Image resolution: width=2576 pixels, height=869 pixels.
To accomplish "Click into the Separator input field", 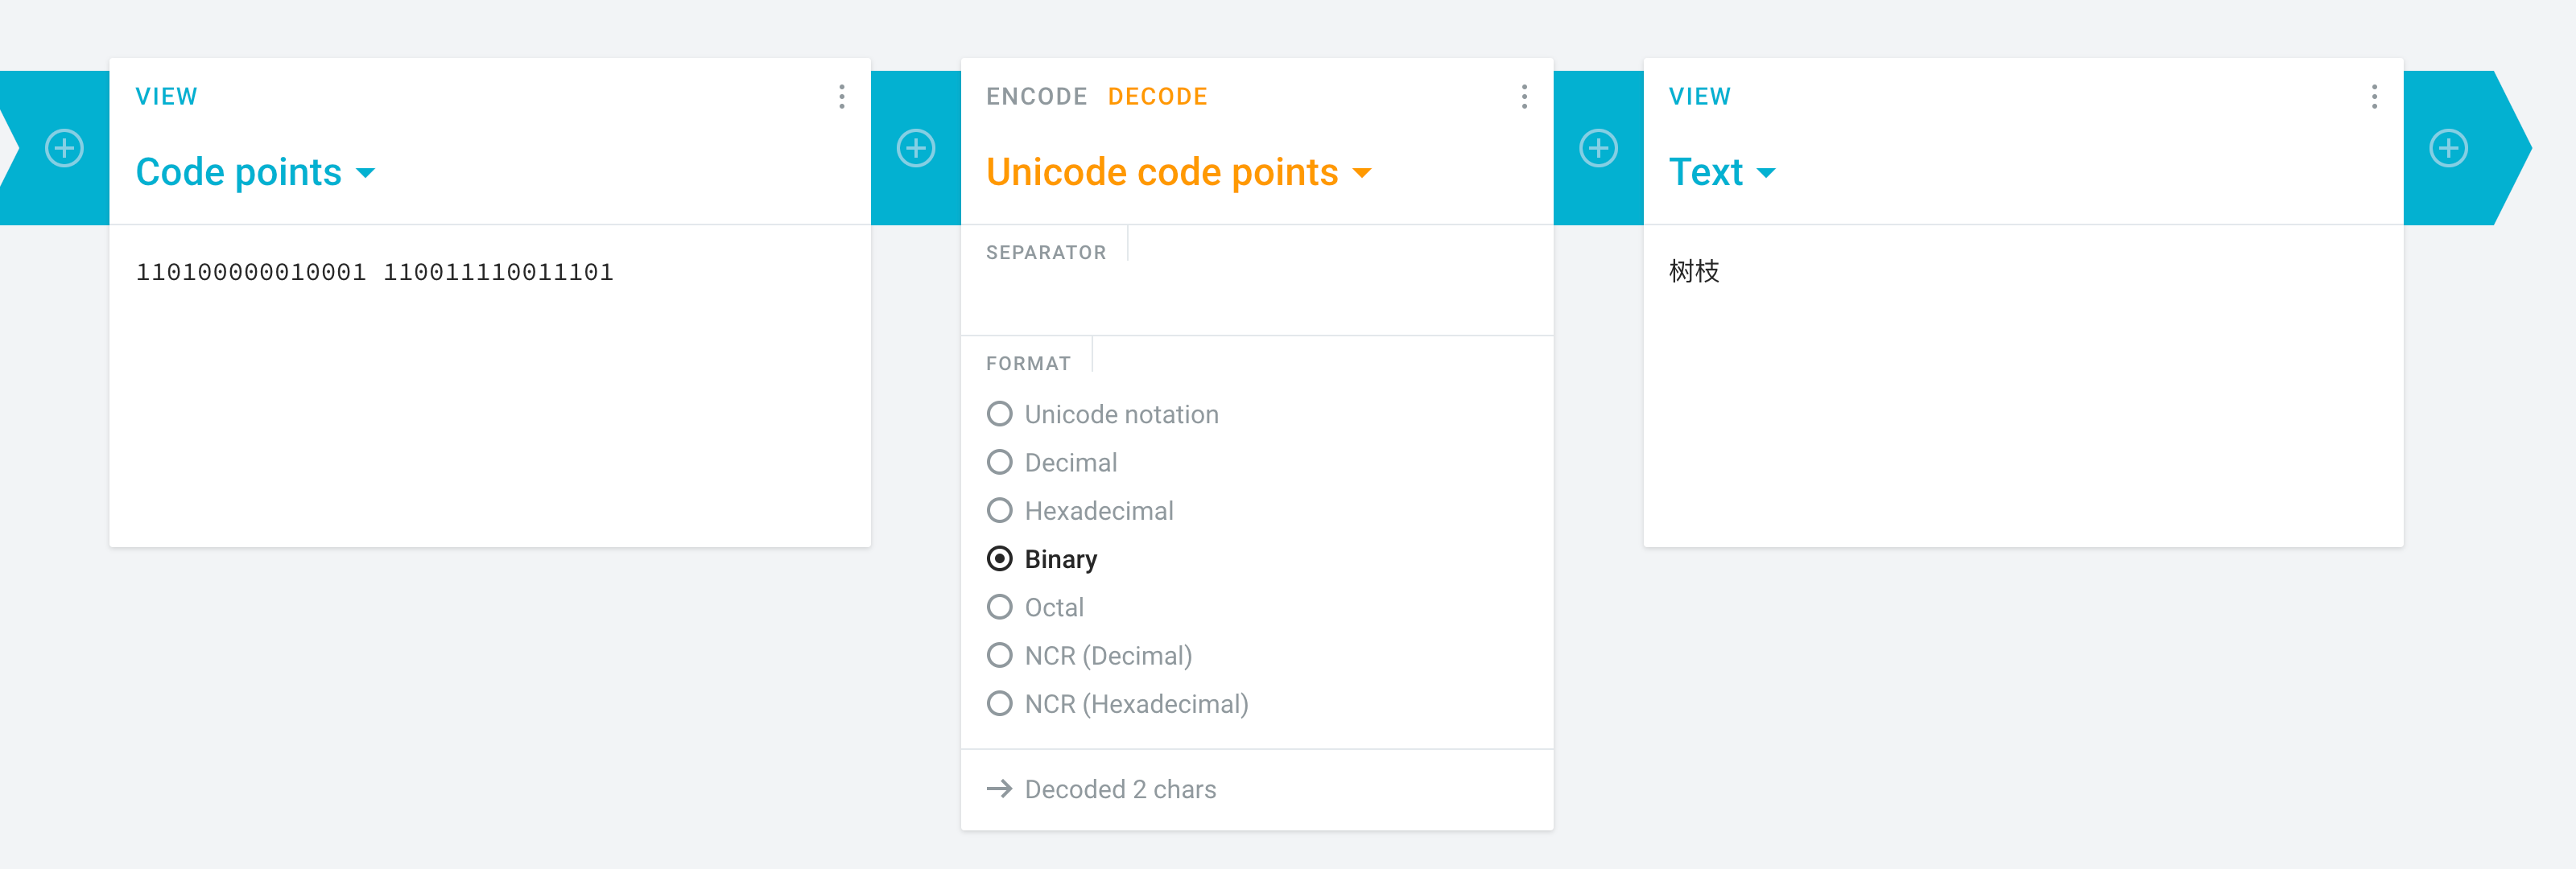I will [x=1257, y=297].
